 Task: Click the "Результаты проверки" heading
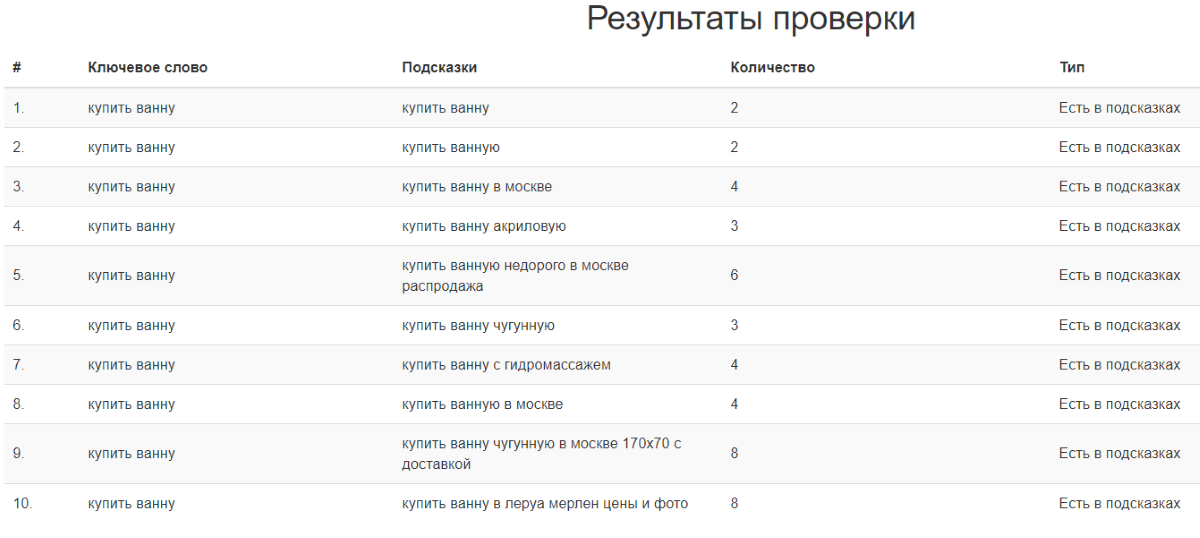click(750, 19)
